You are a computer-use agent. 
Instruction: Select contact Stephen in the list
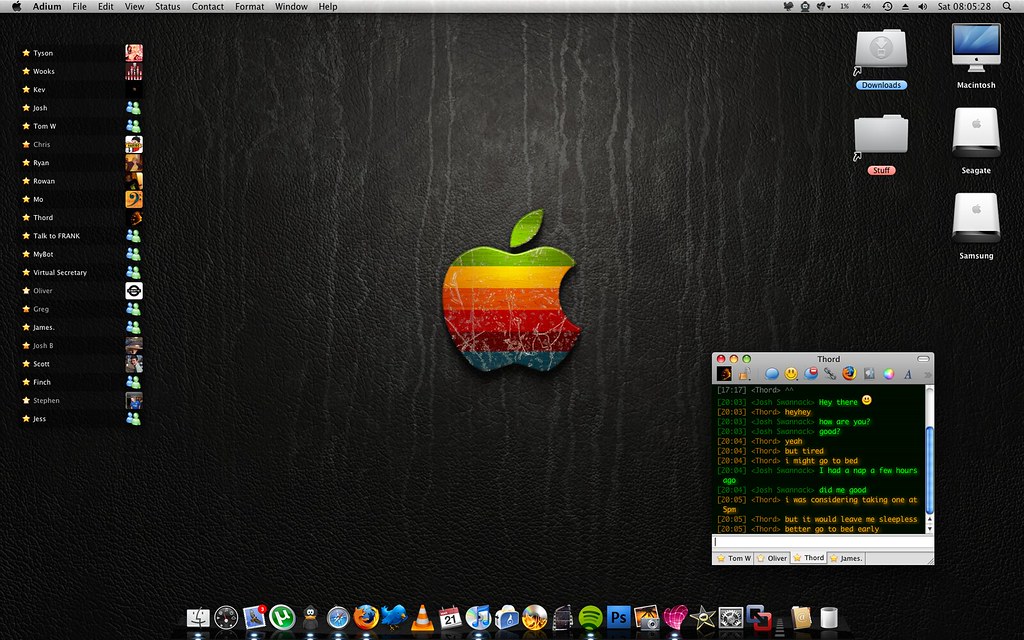click(82, 400)
